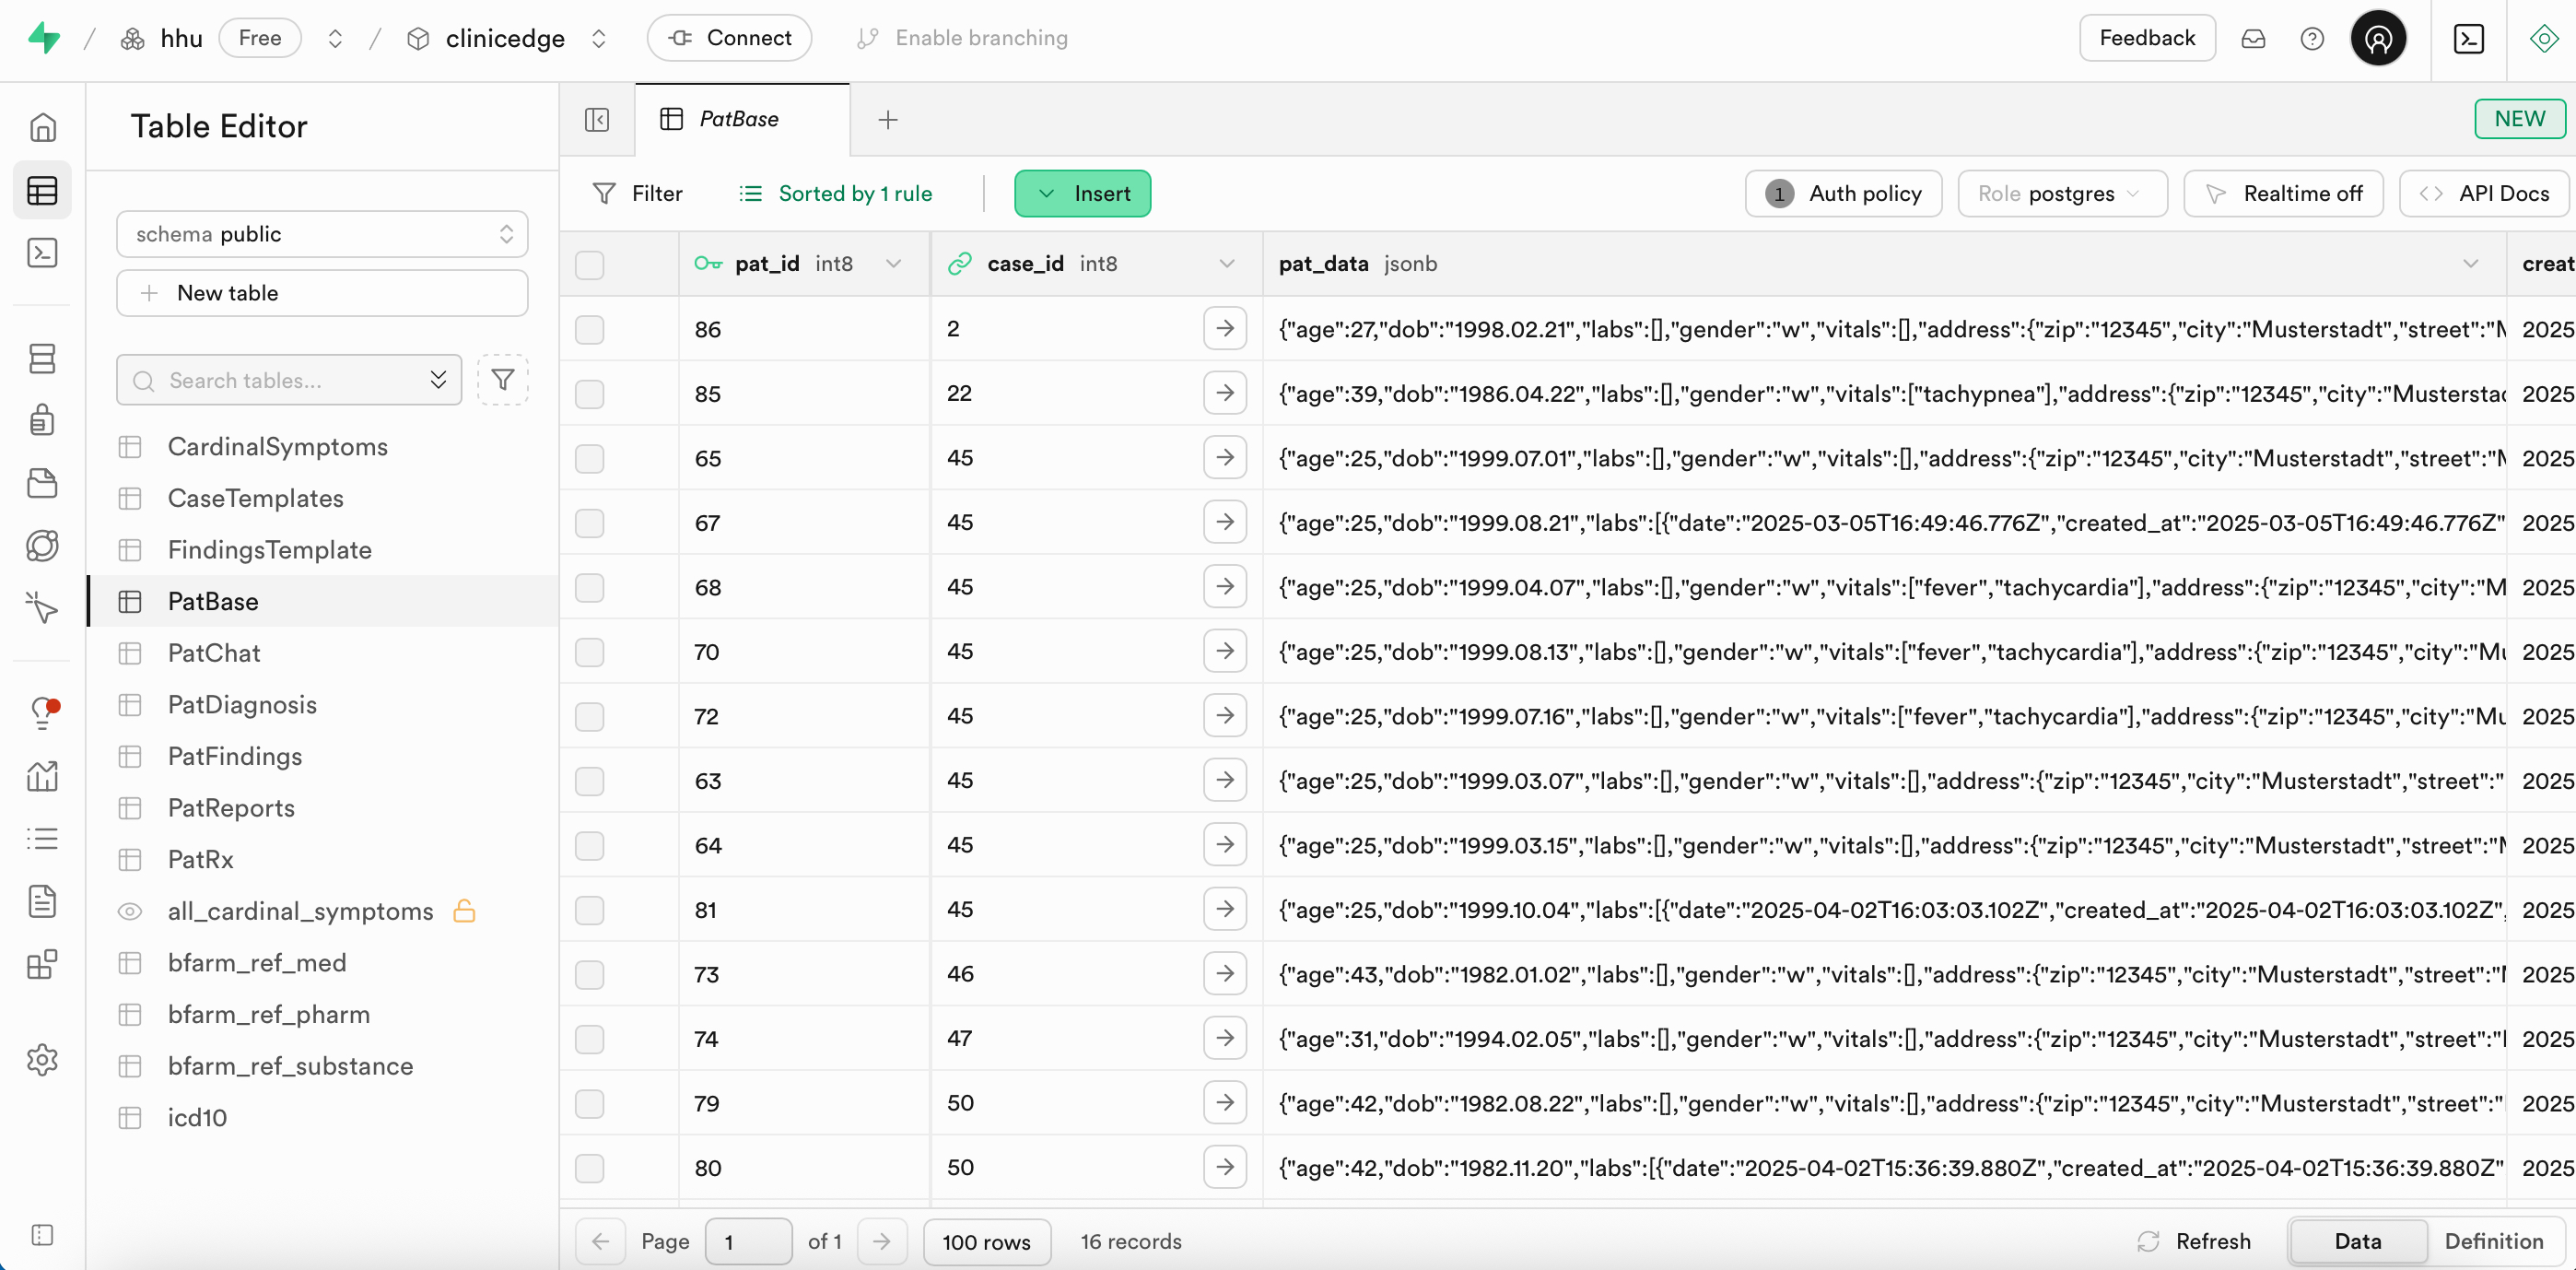2576x1270 pixels.
Task: Open the Role postgres dropdown
Action: 2062,193
